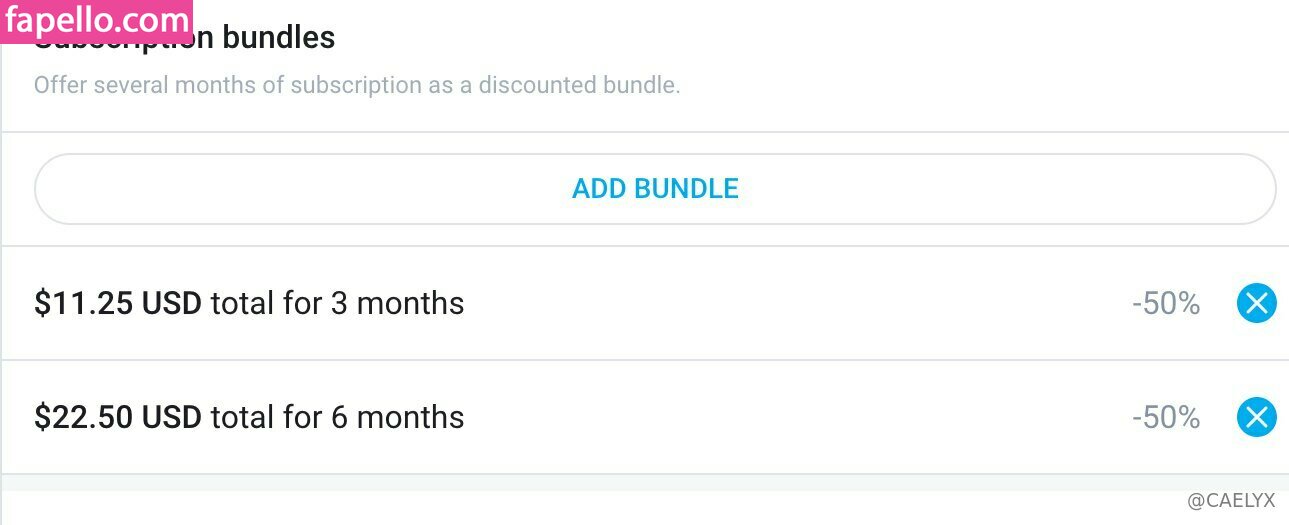Click the word "bundles" in the heading
Image resolution: width=1289 pixels, height=525 pixels.
click(278, 38)
